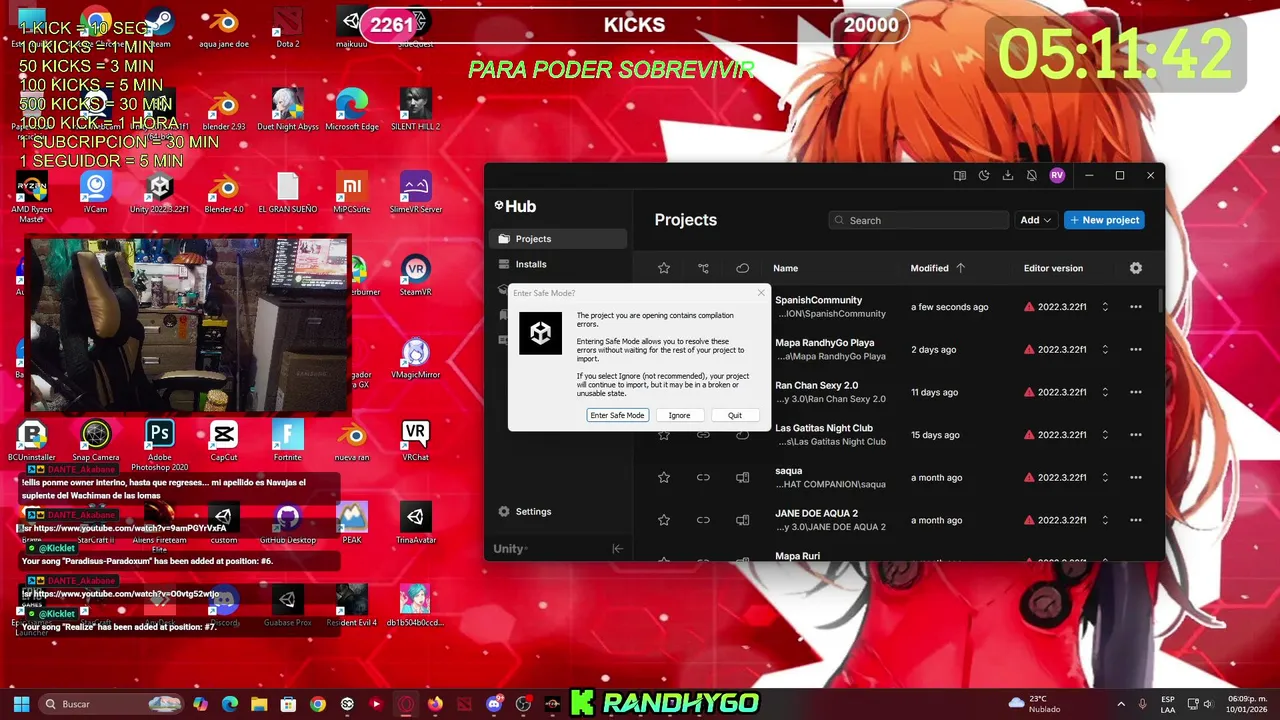Open the Add project dropdown
Image resolution: width=1280 pixels, height=720 pixels.
1036,220
